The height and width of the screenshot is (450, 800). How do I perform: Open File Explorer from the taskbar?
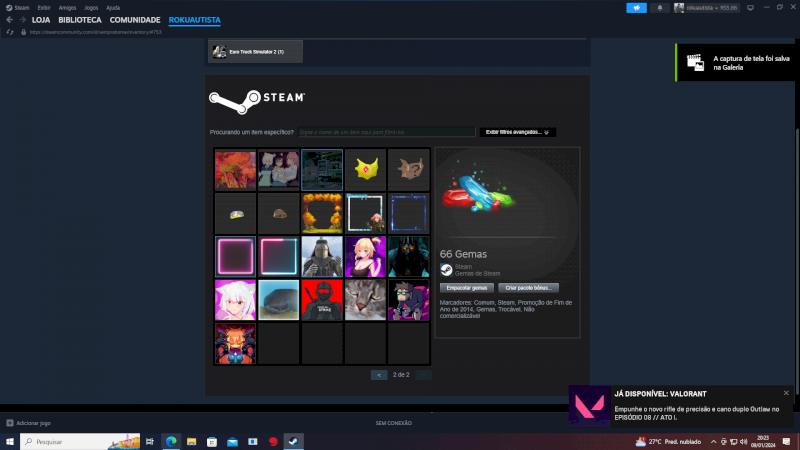point(191,441)
